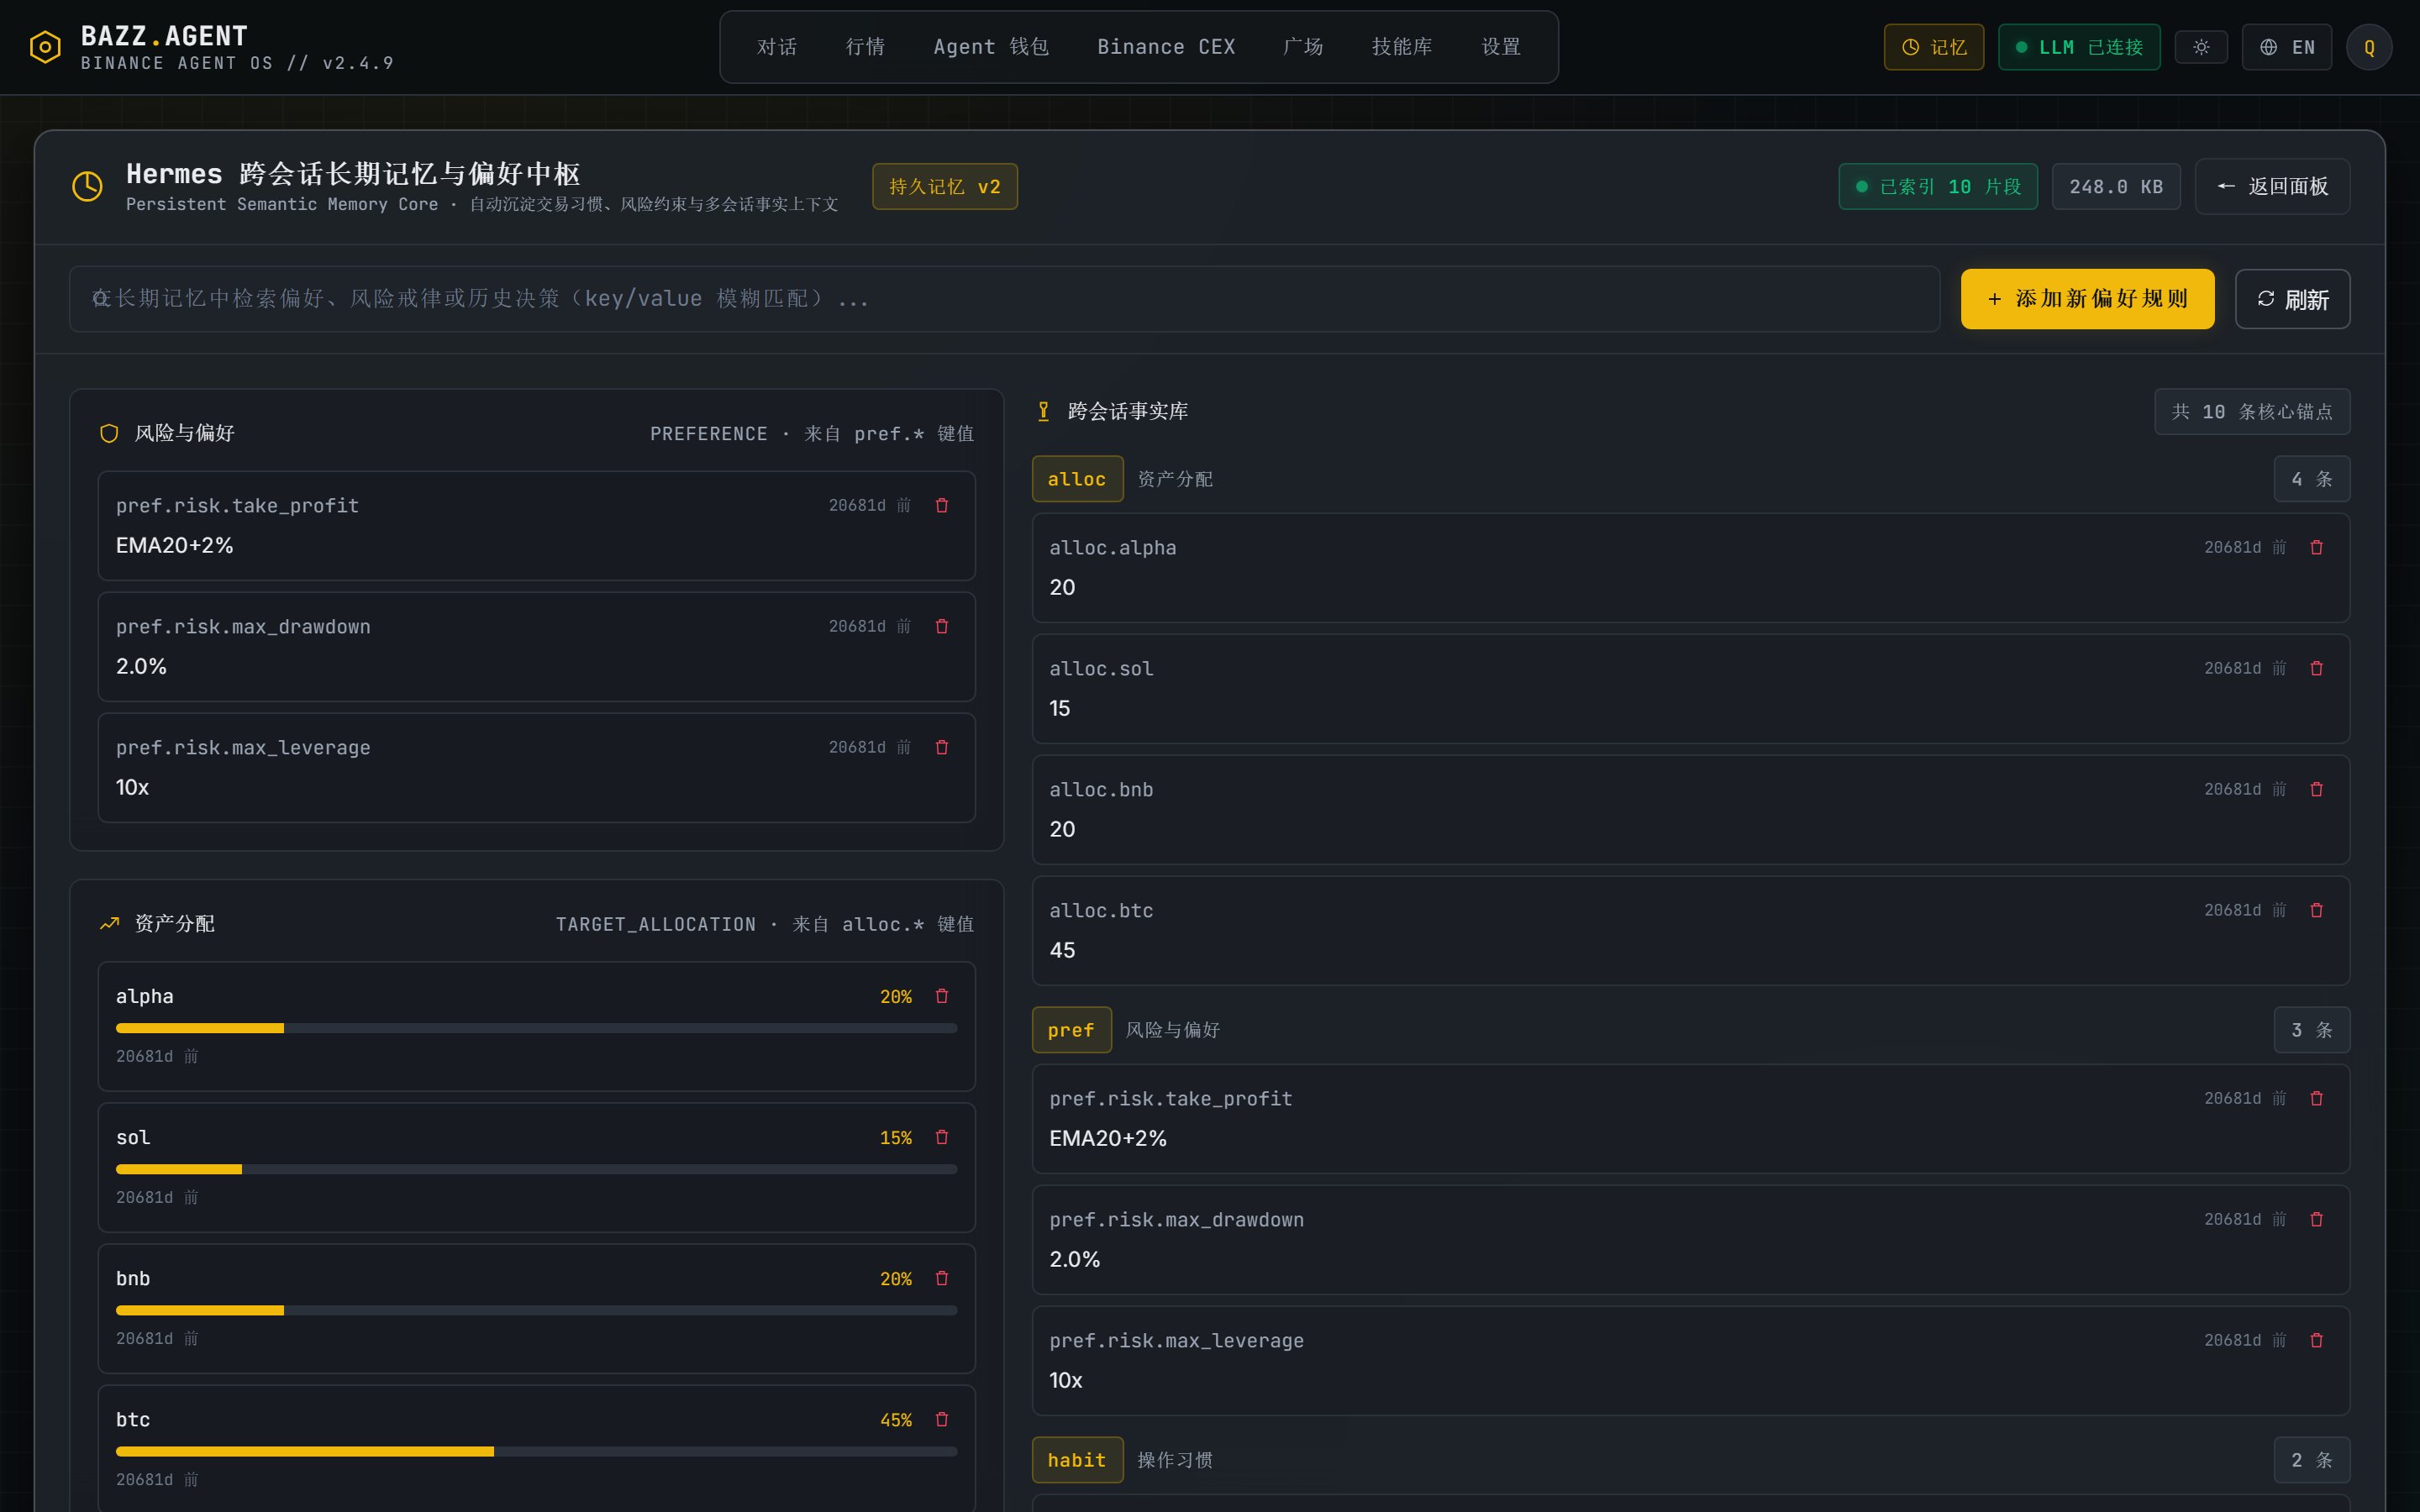The width and height of the screenshot is (2420, 1512).
Task: Click the 10x leverage value in left panel
Action: click(132, 787)
